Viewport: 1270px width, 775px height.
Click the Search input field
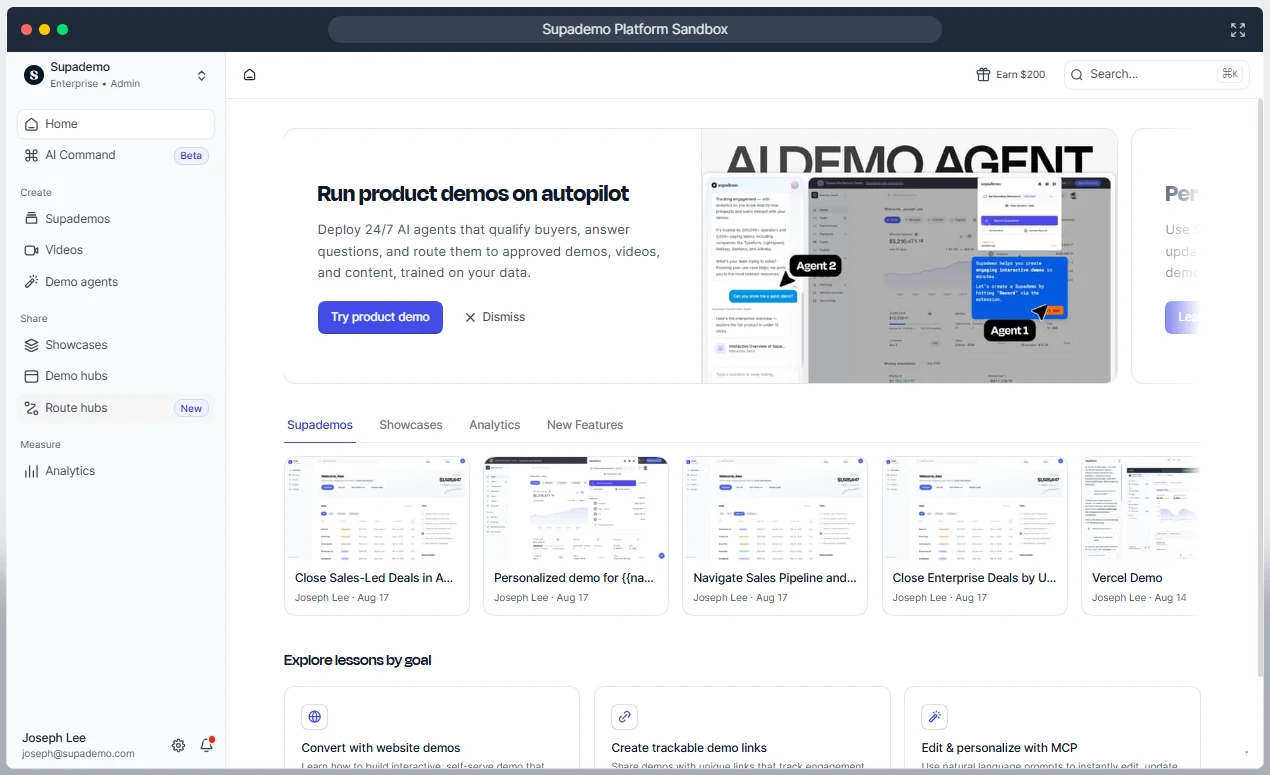point(1156,74)
